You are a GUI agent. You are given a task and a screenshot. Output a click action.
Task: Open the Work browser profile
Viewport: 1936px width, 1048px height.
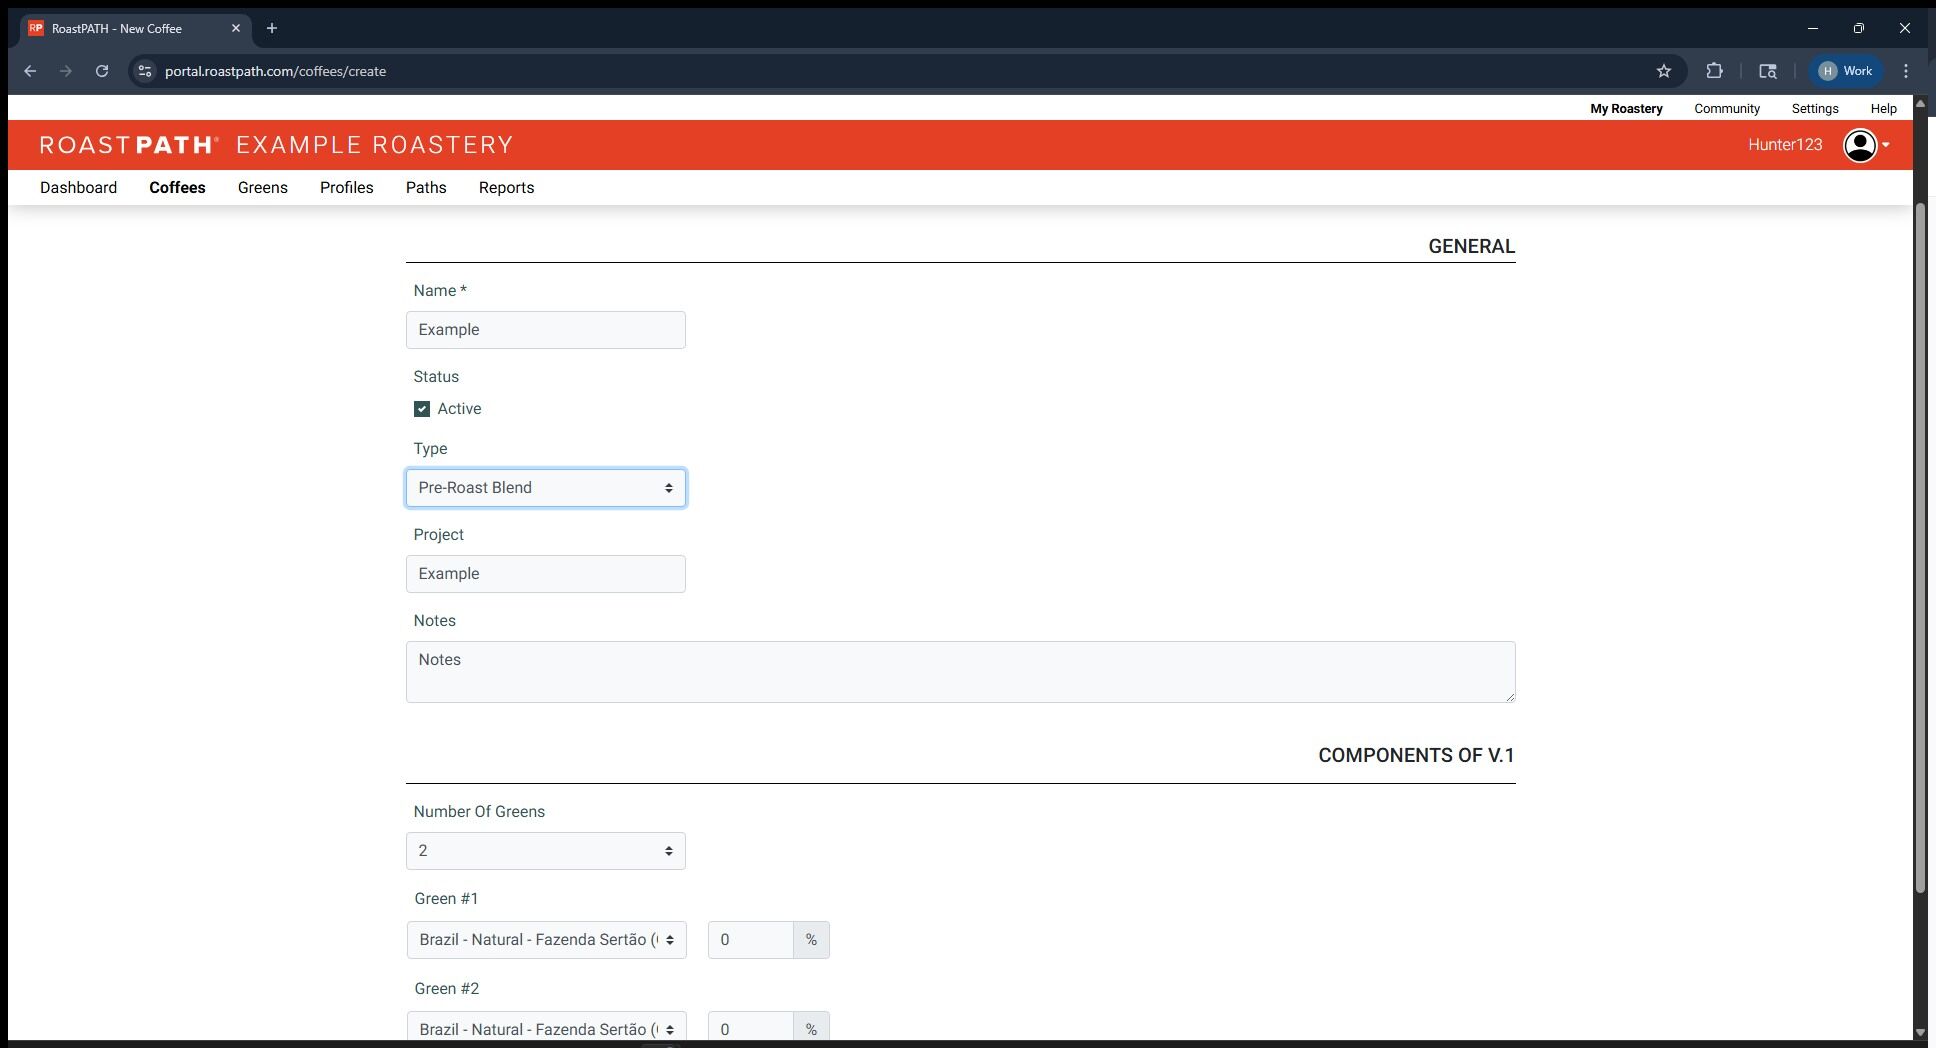pyautogui.click(x=1846, y=71)
